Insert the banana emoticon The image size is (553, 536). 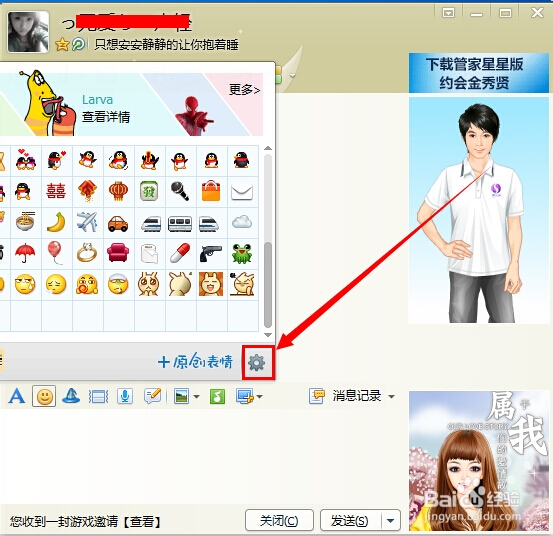[56, 222]
